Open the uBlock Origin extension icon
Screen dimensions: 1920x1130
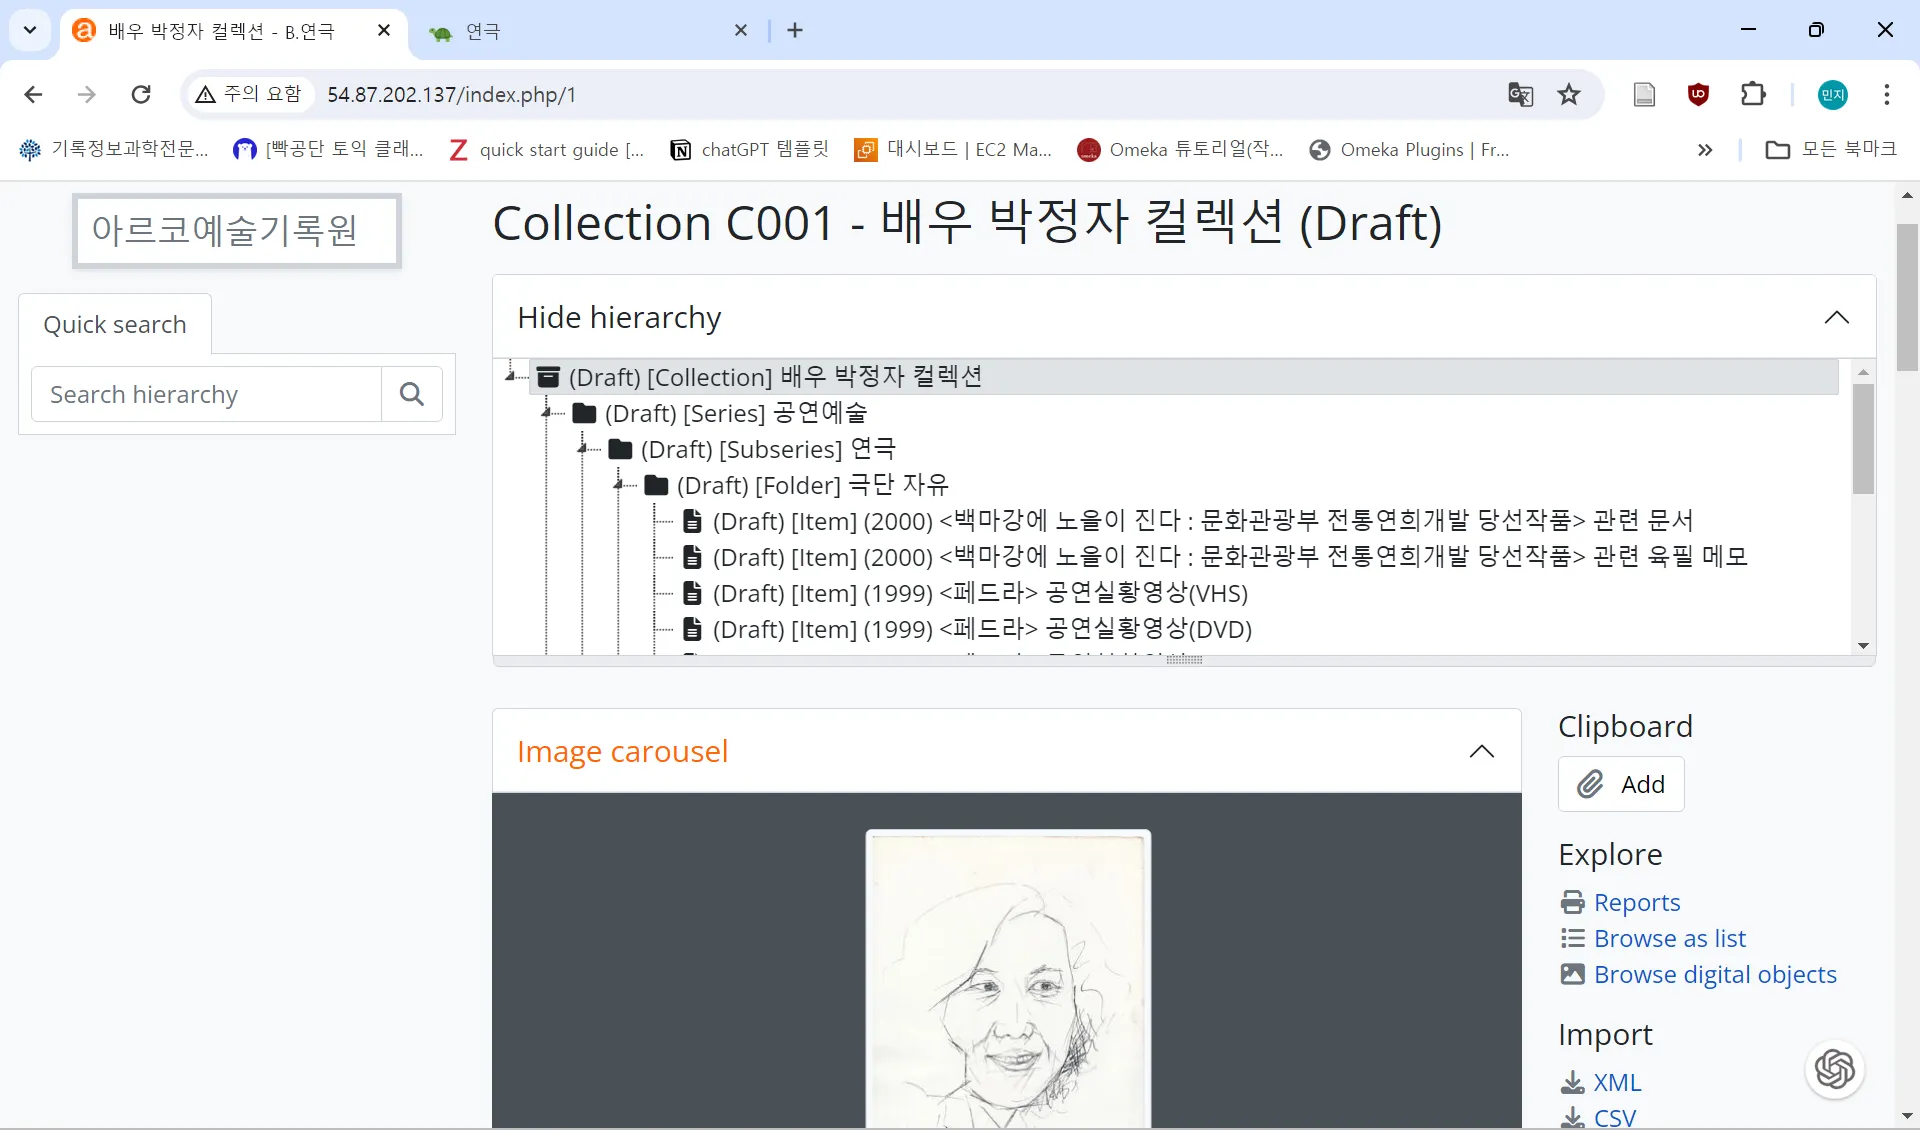(x=1698, y=95)
